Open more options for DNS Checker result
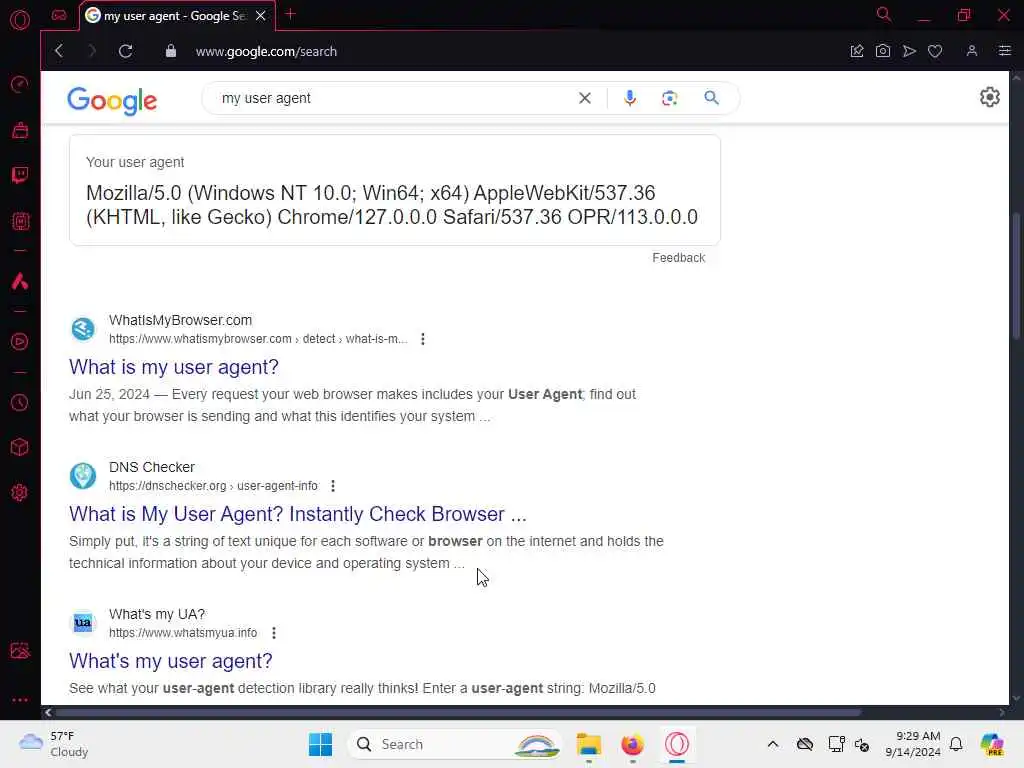The width and height of the screenshot is (1024, 768). pyautogui.click(x=333, y=486)
